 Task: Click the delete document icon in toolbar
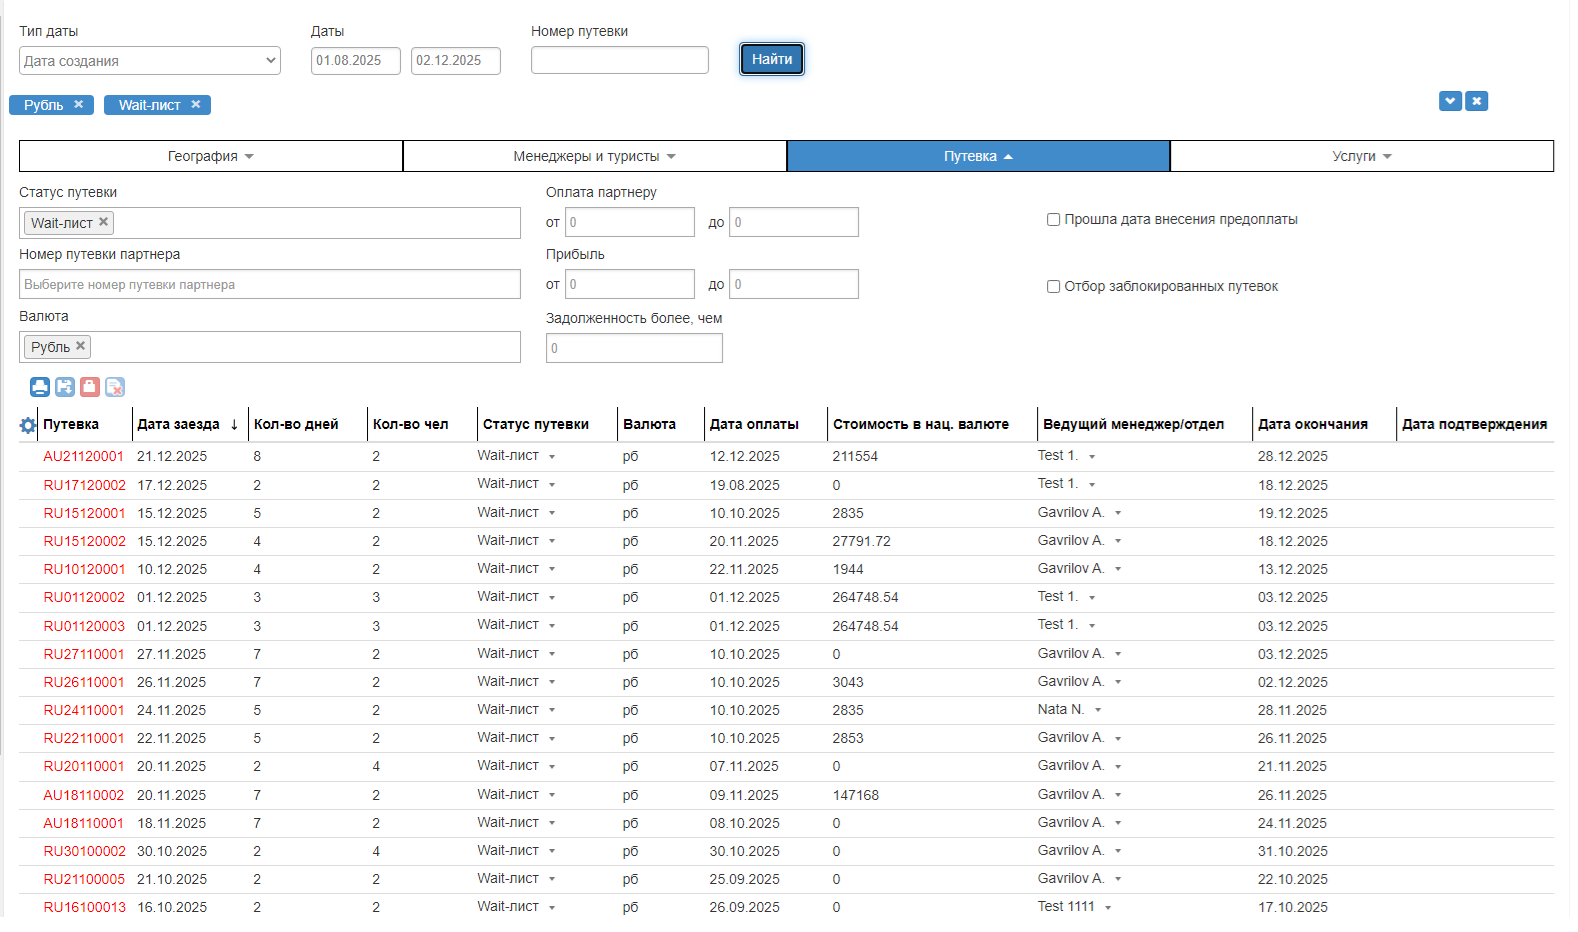115,387
